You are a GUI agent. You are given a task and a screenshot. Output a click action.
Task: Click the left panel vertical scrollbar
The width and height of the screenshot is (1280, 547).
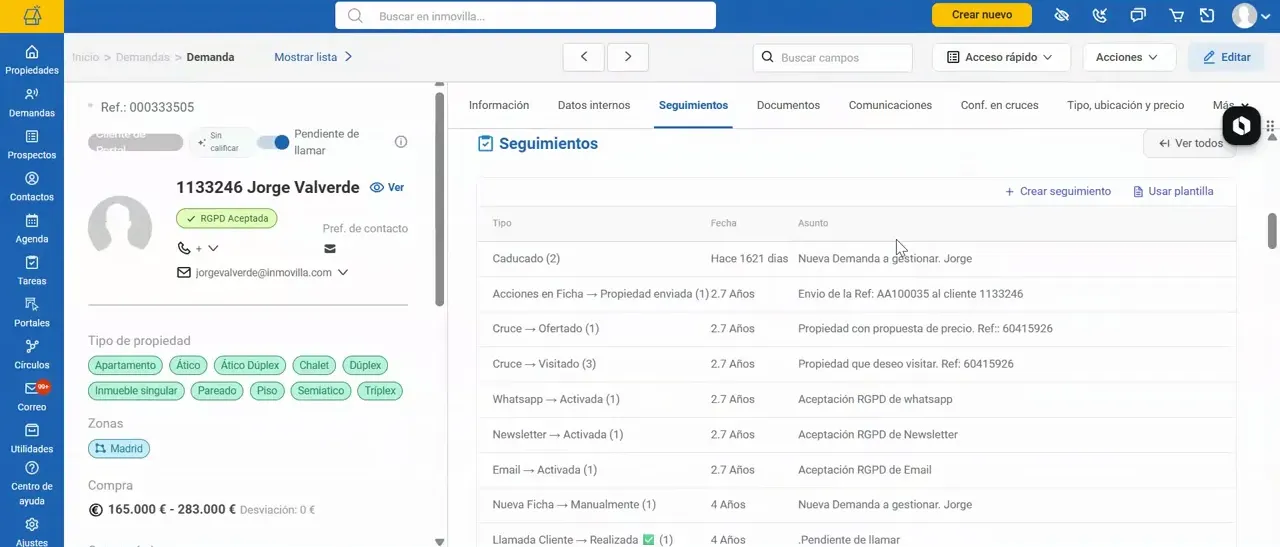click(x=439, y=200)
